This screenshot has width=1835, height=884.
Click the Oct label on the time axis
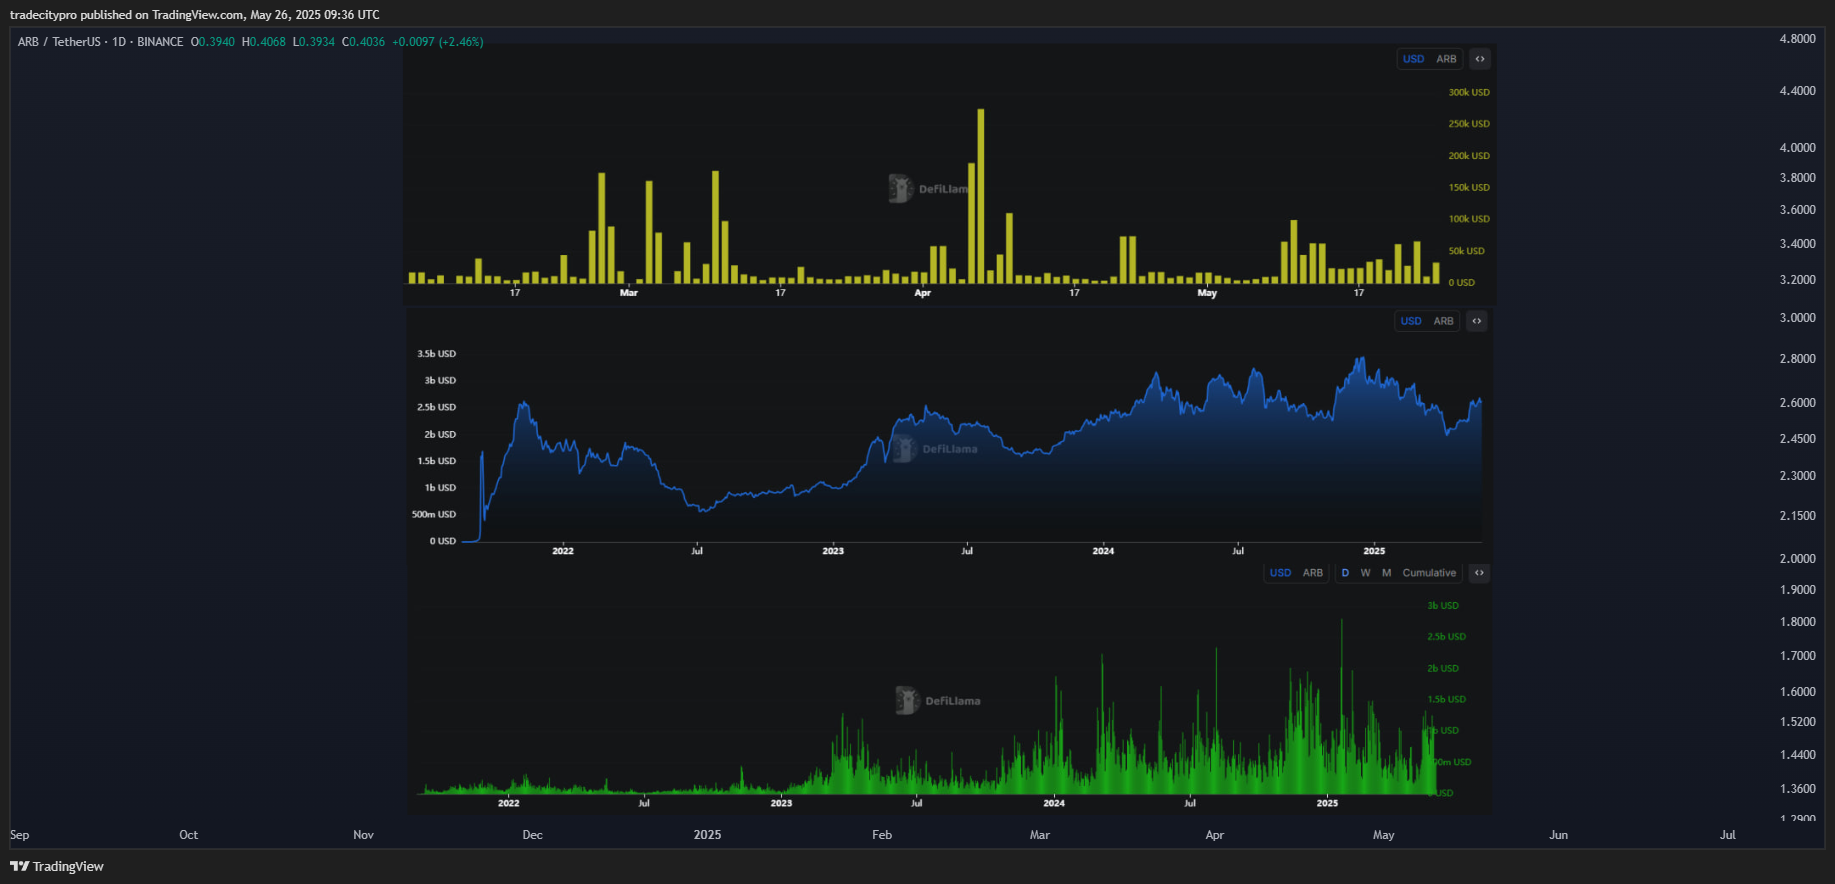[189, 835]
